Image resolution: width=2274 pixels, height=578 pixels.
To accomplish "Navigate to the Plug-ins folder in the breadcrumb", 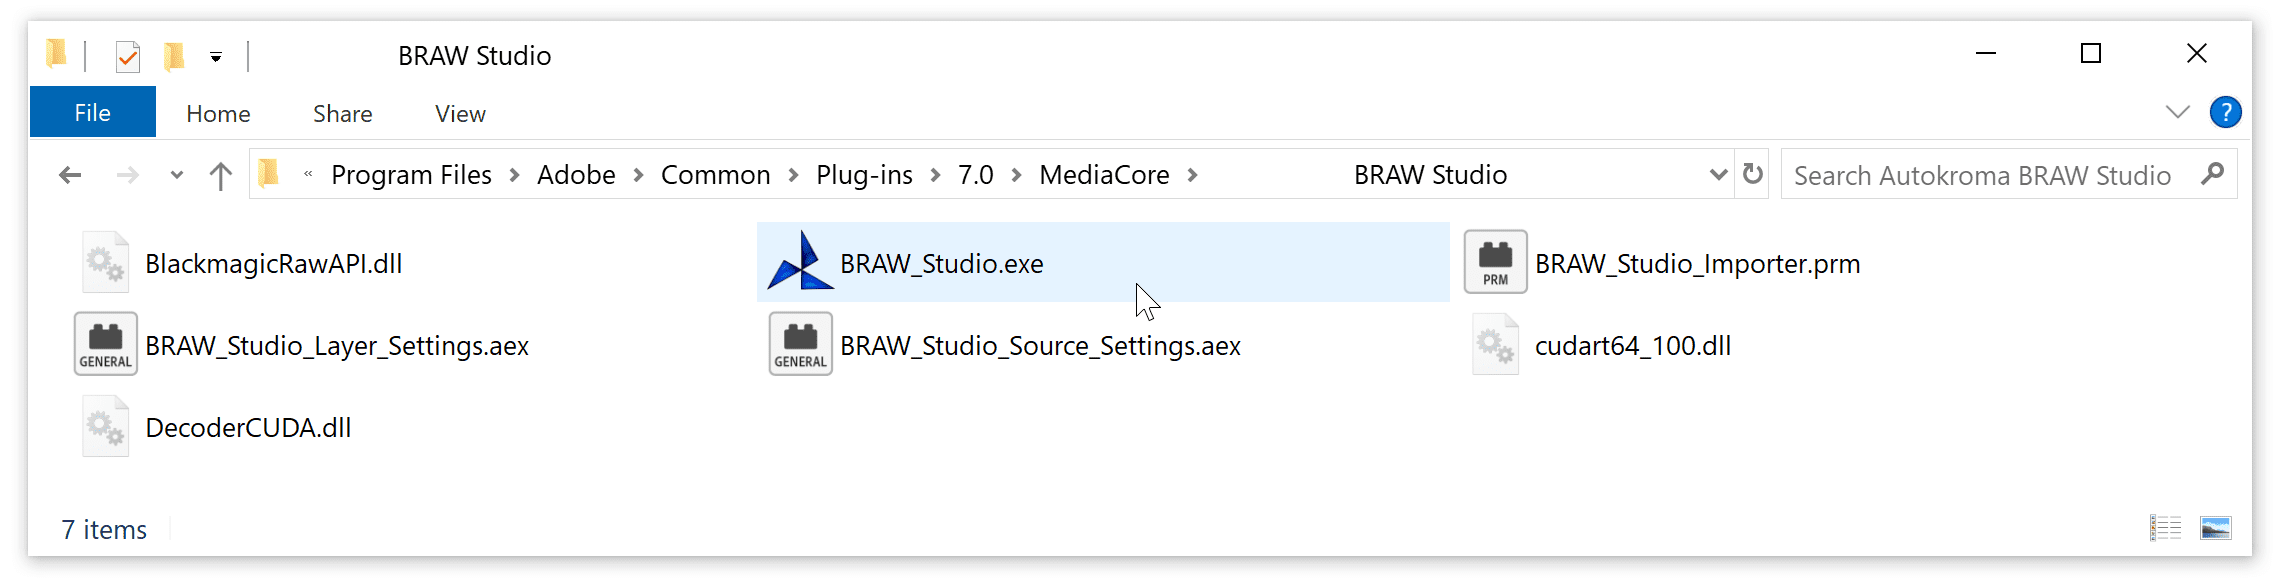I will point(864,175).
